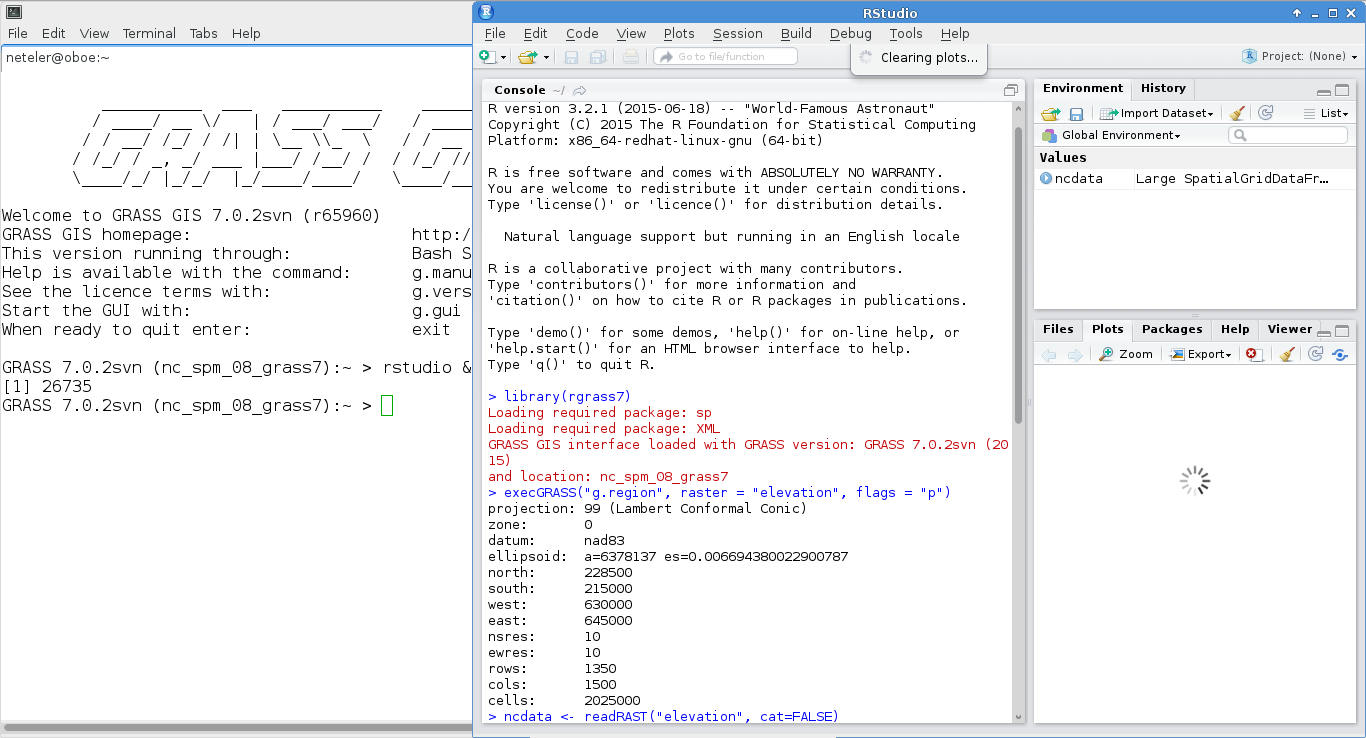Open the terminal window's File menu
1366x738 pixels.
[x=18, y=33]
